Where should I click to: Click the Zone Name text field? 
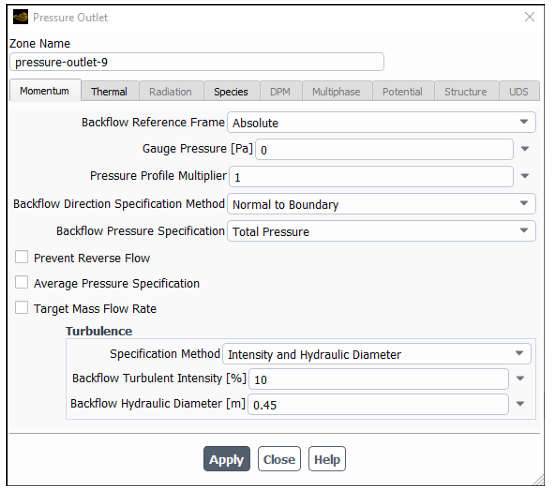point(197,62)
